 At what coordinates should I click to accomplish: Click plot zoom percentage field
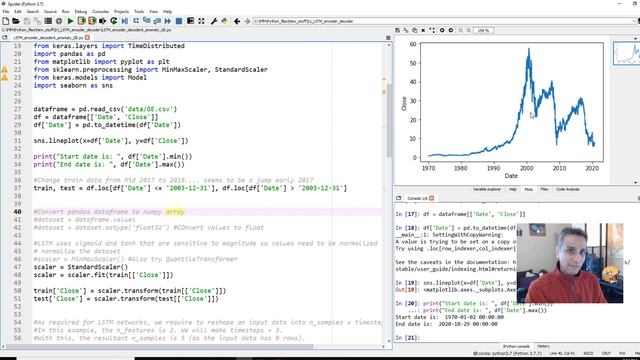click(x=484, y=30)
